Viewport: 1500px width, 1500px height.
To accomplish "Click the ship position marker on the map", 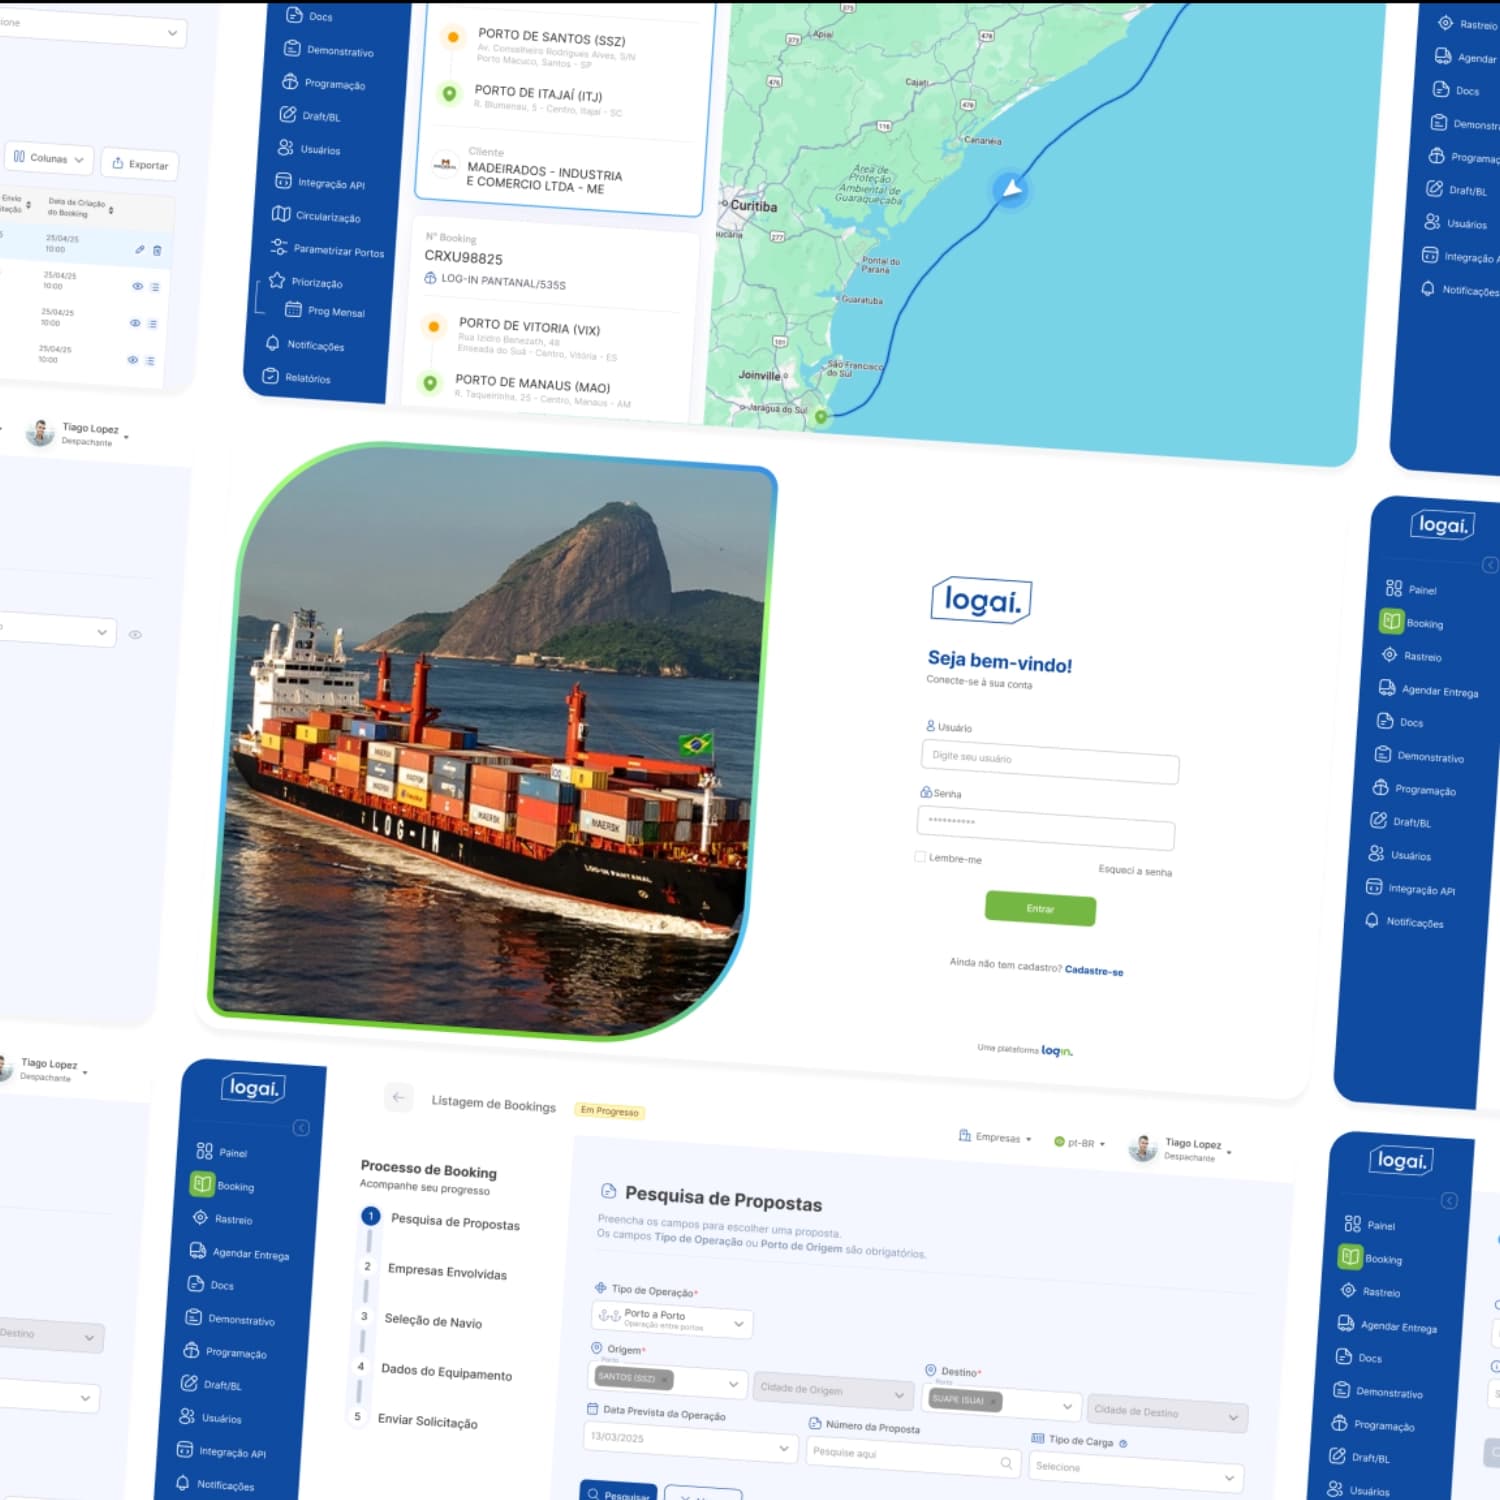I will [x=1011, y=189].
